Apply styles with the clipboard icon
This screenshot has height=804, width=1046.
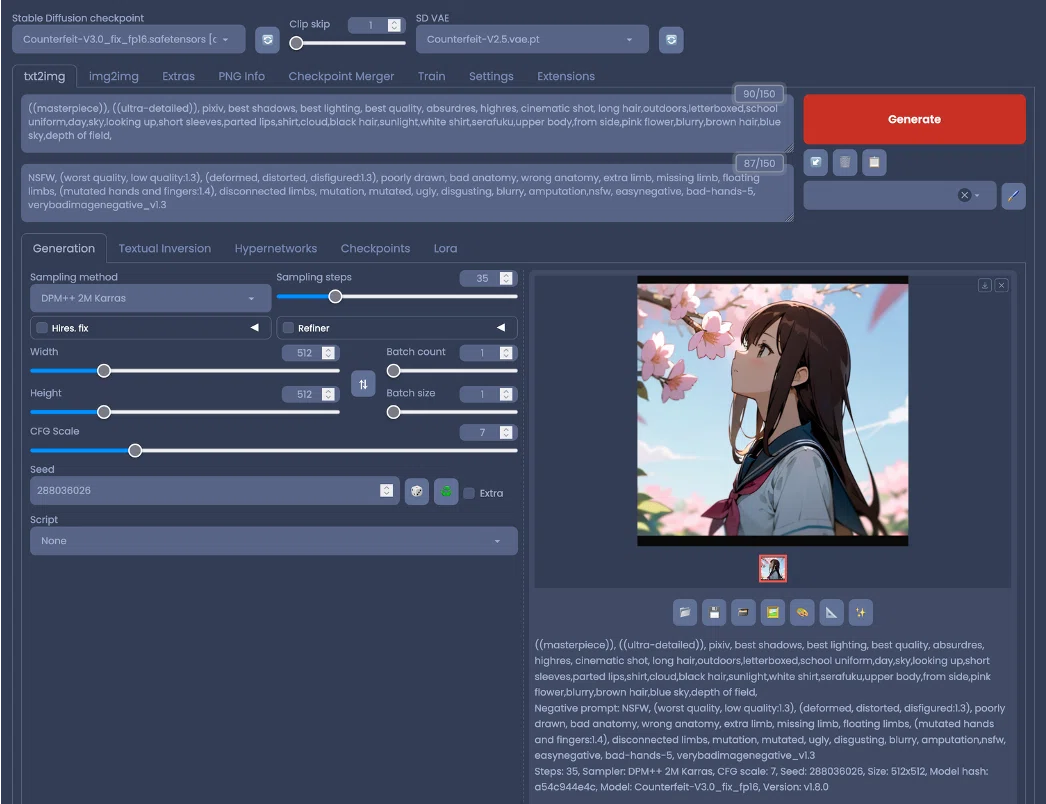pos(874,162)
